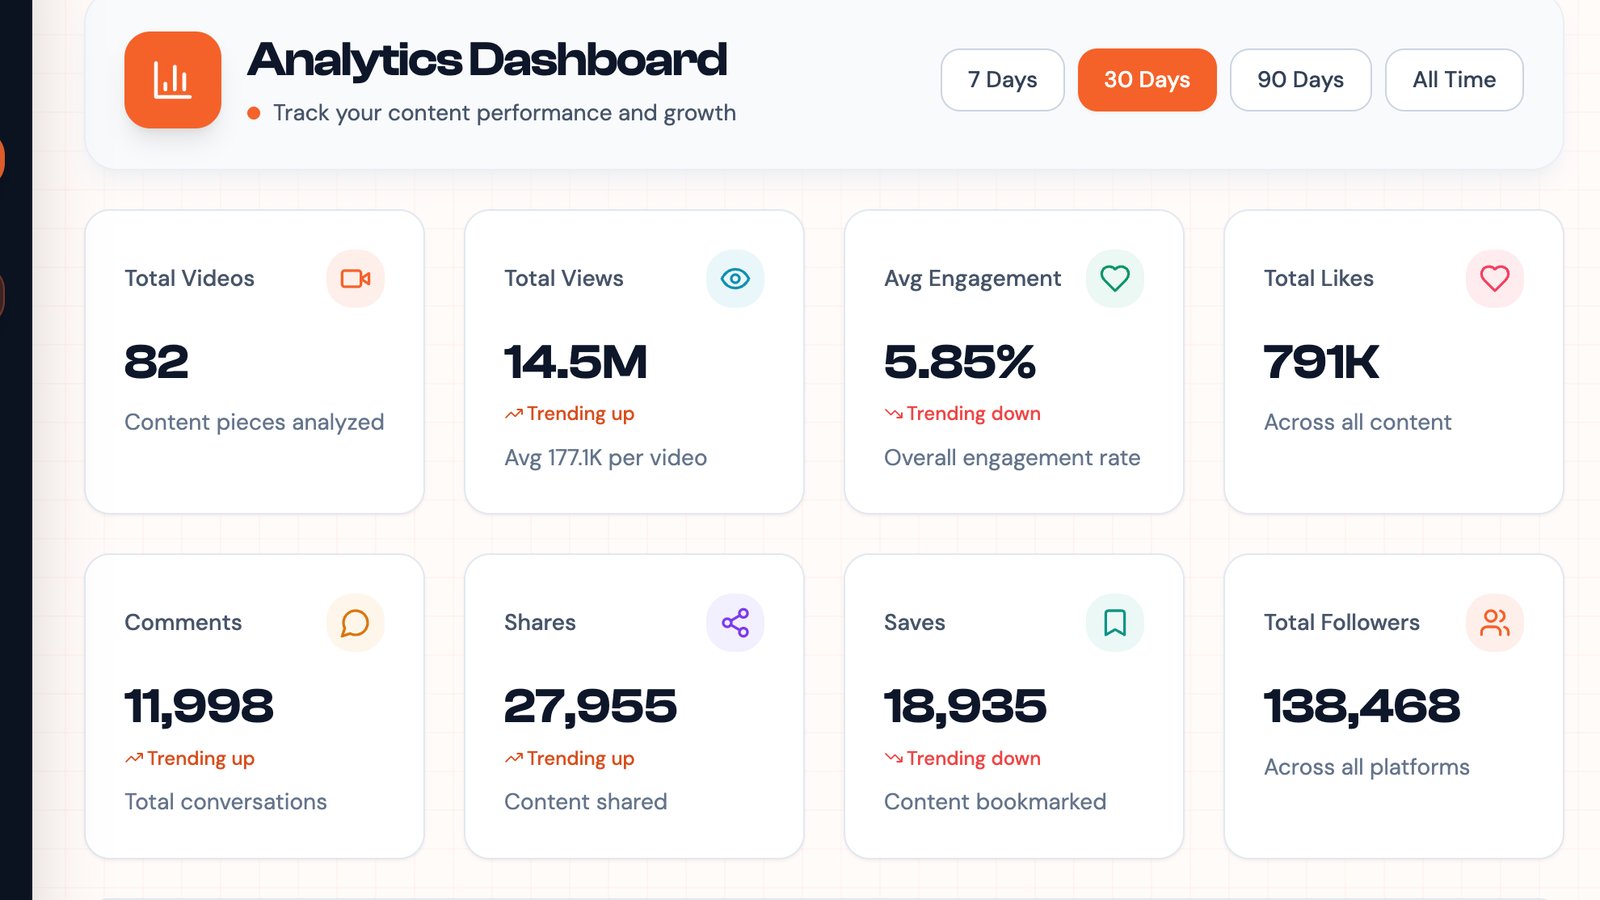Choose the 90 Days range filter
Image resolution: width=1600 pixels, height=900 pixels.
coord(1300,80)
